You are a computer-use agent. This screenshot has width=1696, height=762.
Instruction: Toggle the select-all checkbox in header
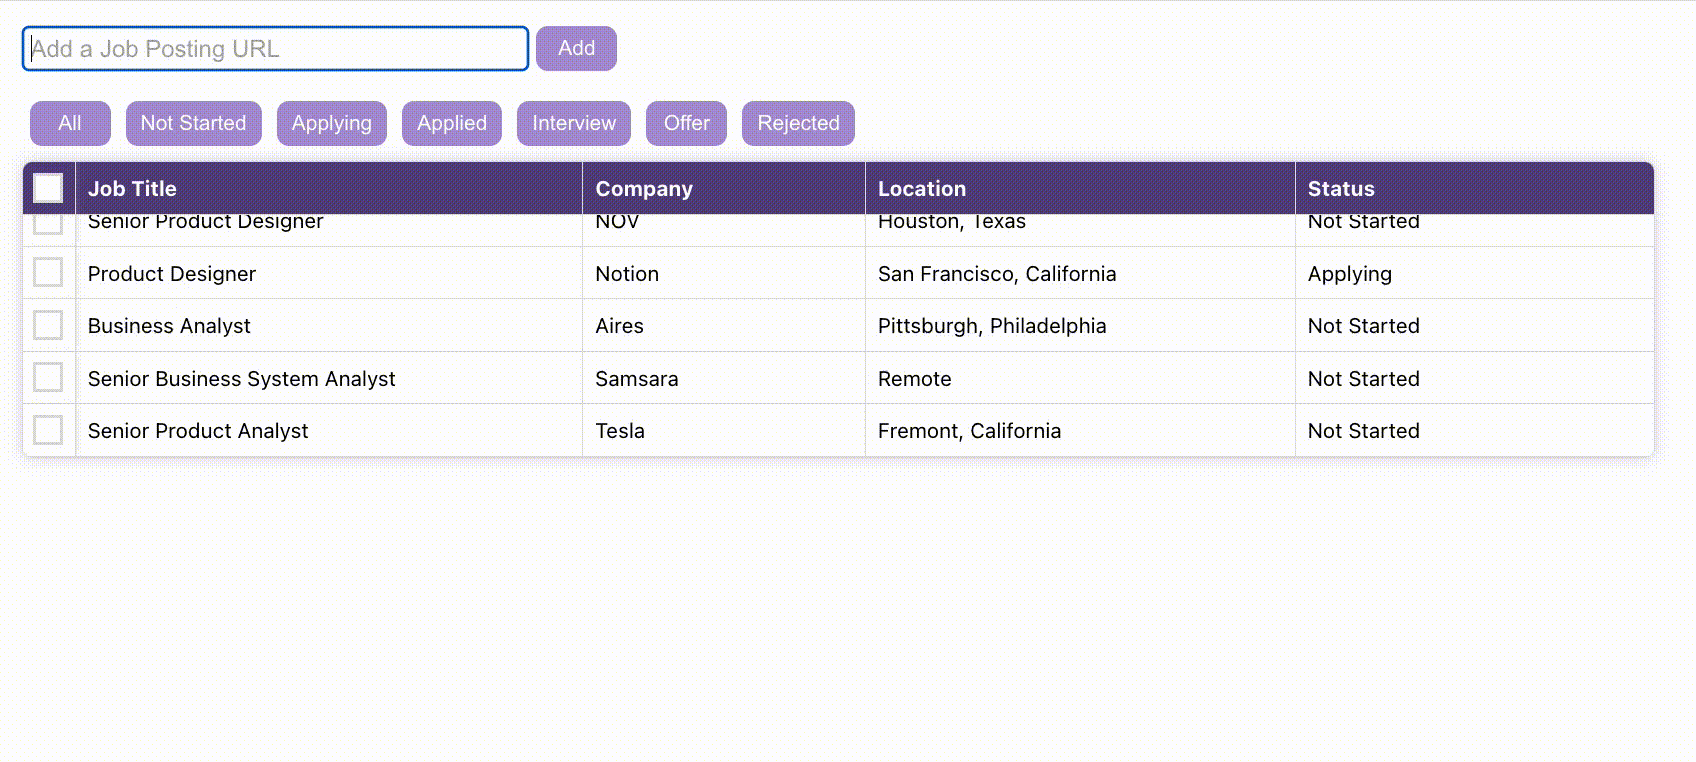[x=48, y=188]
